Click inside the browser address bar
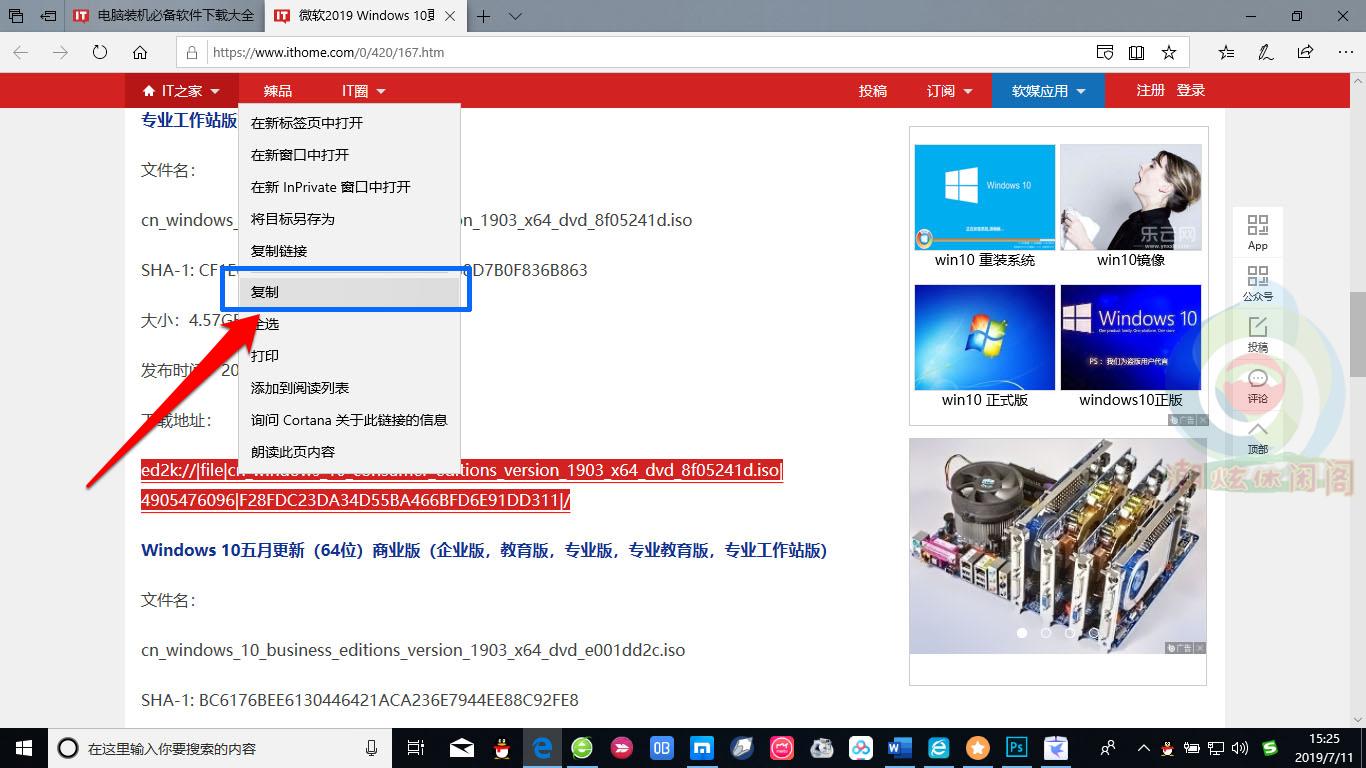The image size is (1366, 768). 600,52
